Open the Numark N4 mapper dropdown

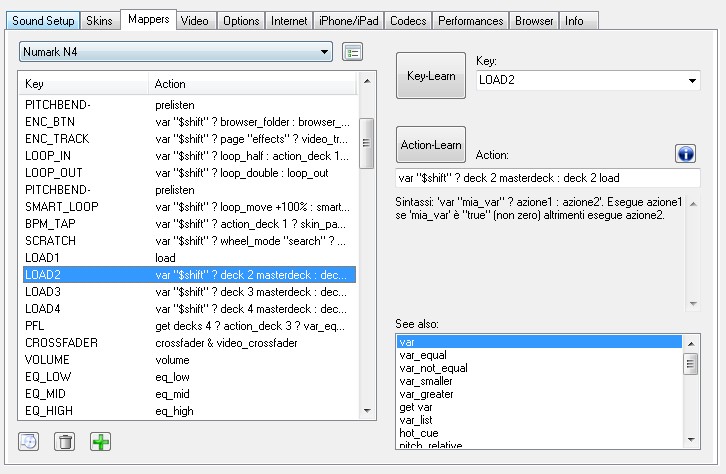click(177, 51)
